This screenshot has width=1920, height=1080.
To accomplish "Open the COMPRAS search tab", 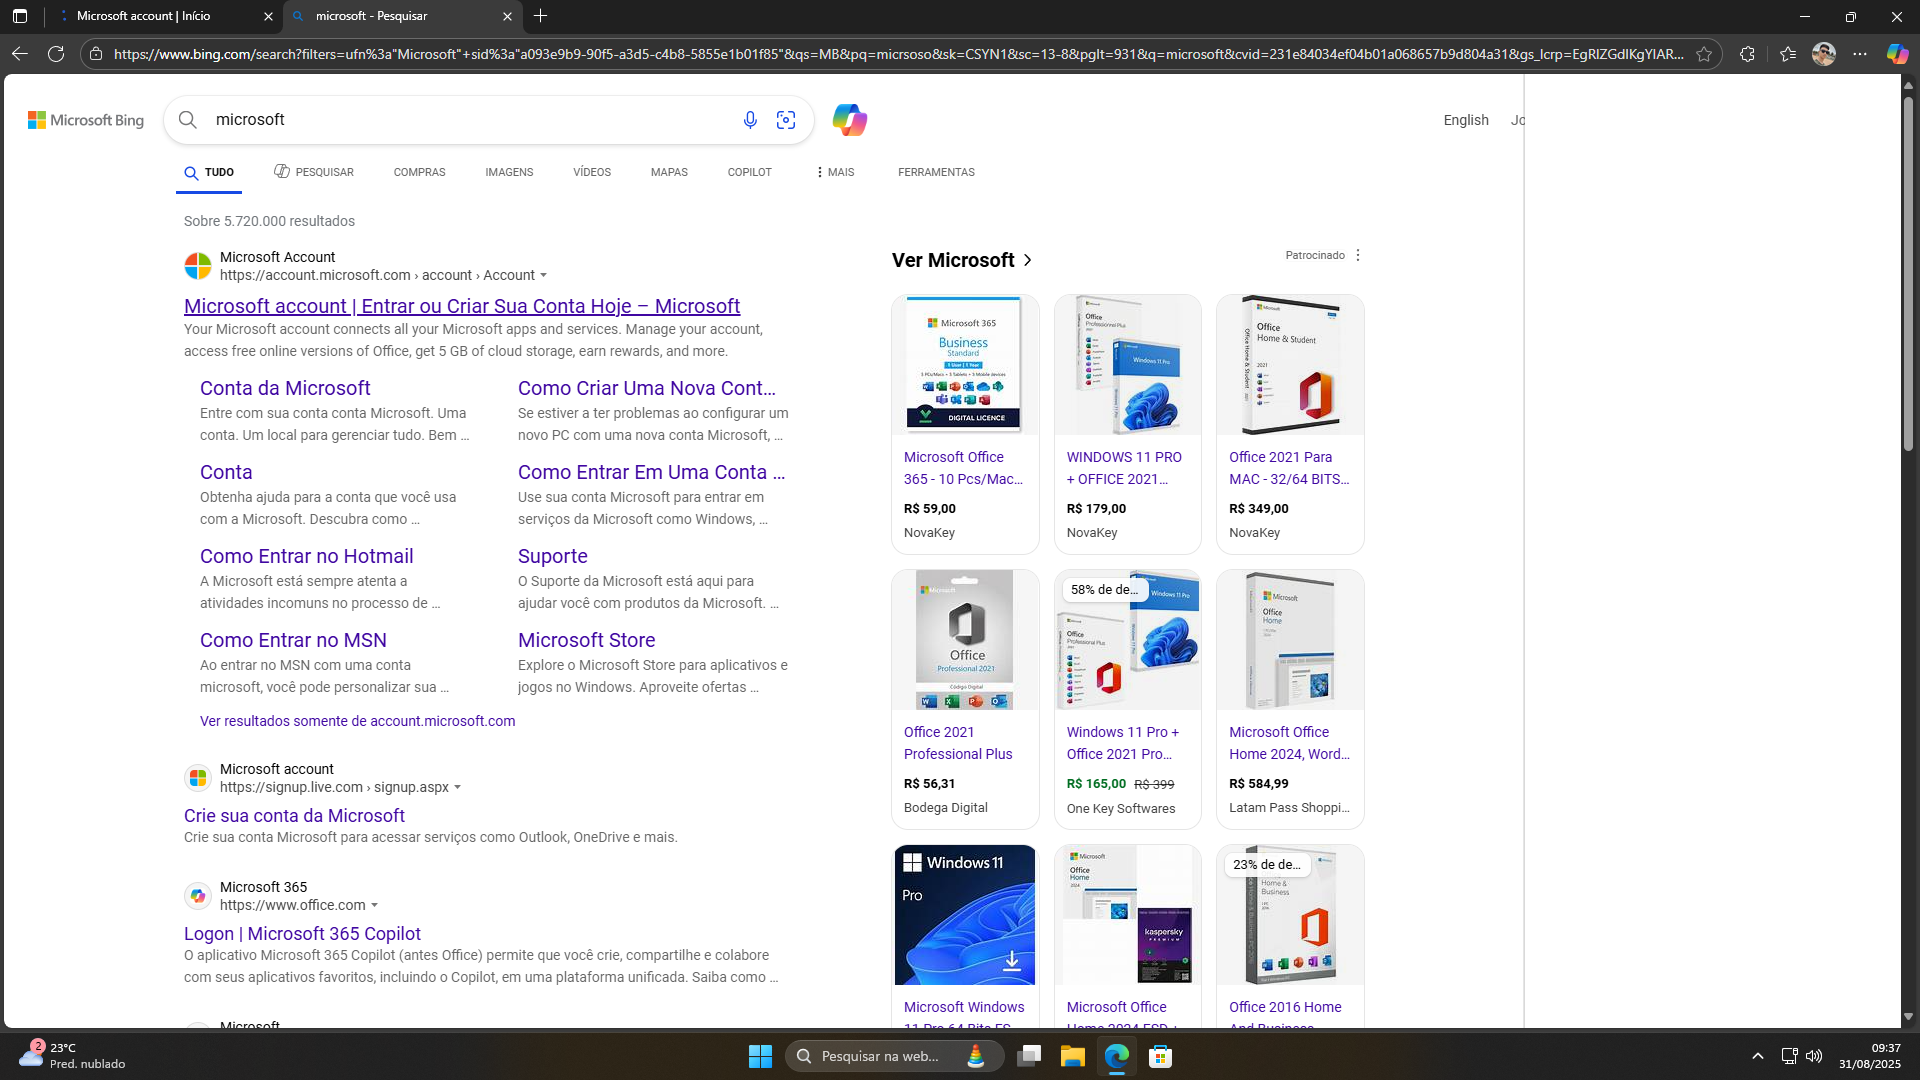I will (x=420, y=172).
